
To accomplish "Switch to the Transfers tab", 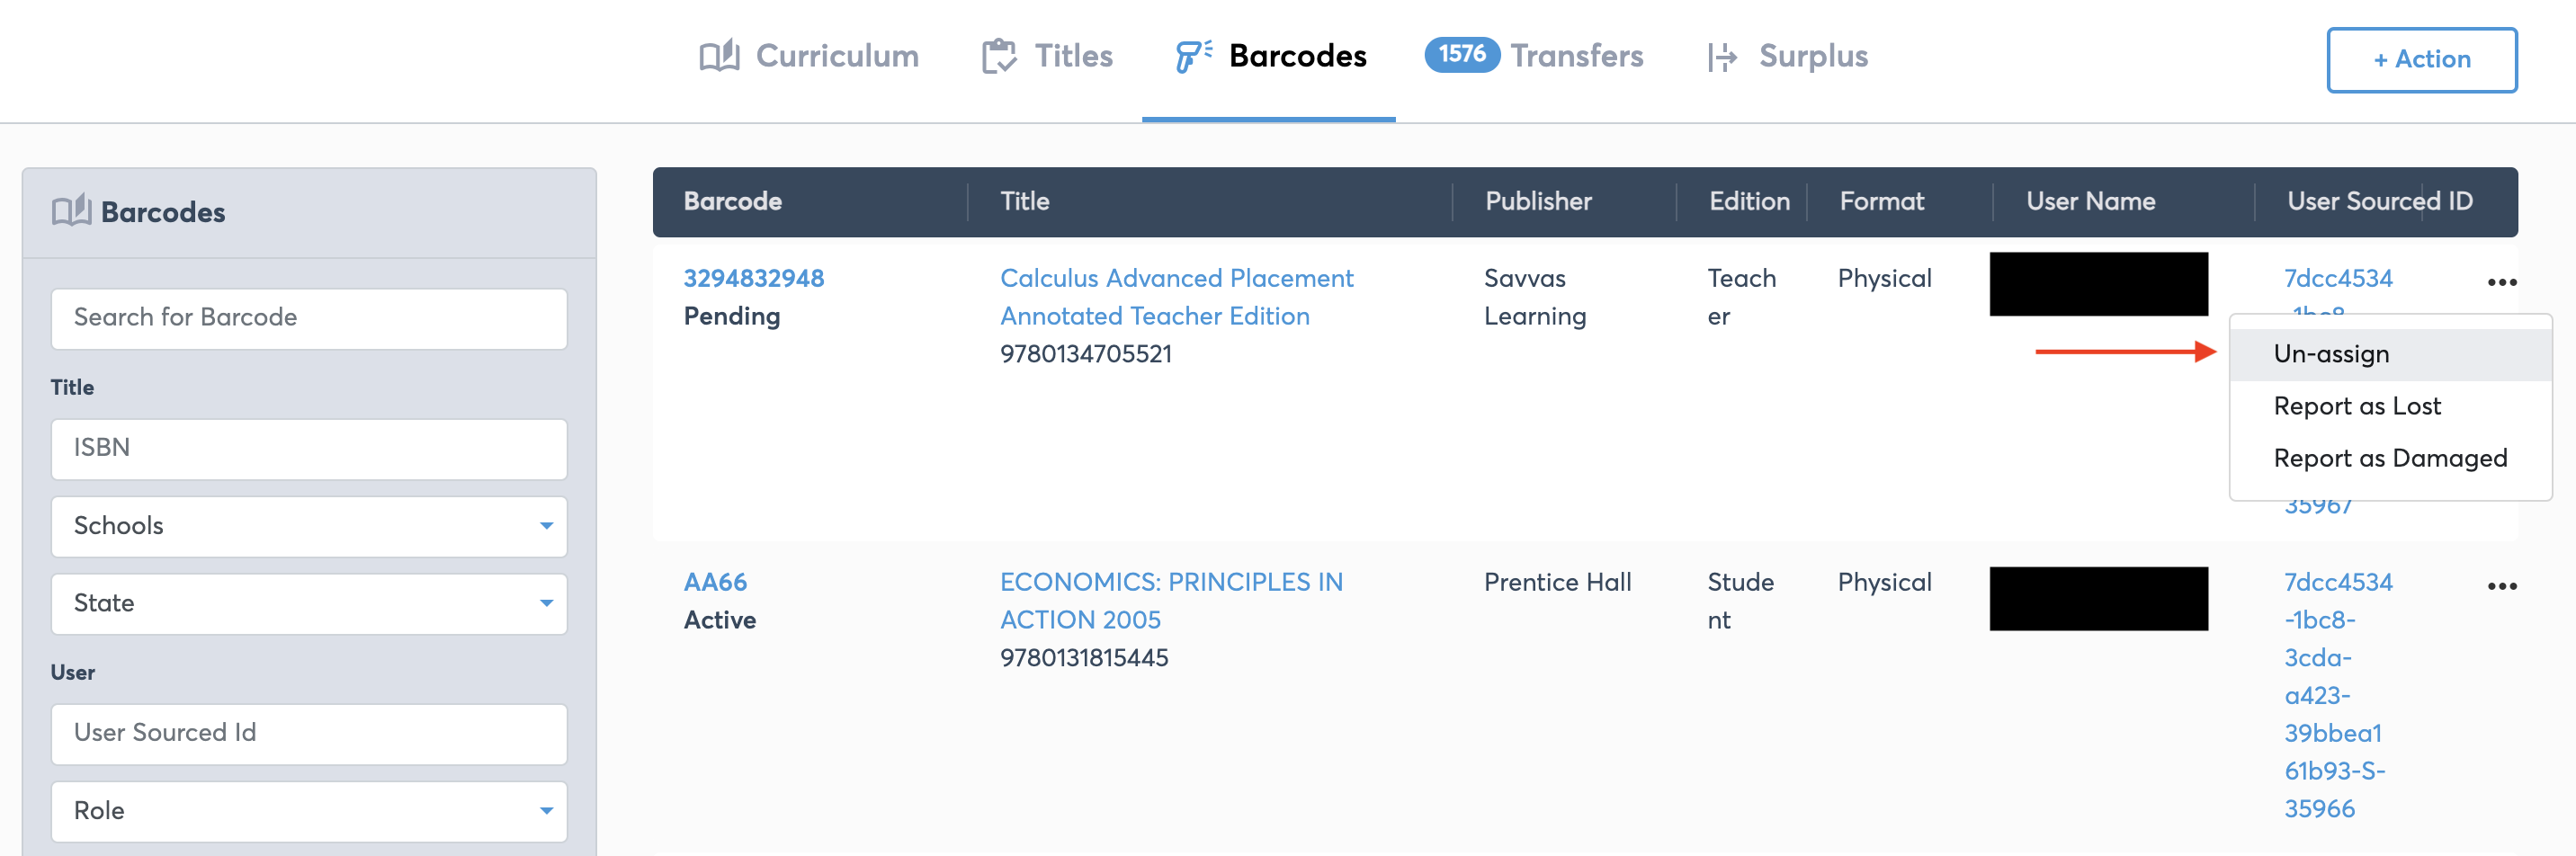I will pyautogui.click(x=1576, y=56).
